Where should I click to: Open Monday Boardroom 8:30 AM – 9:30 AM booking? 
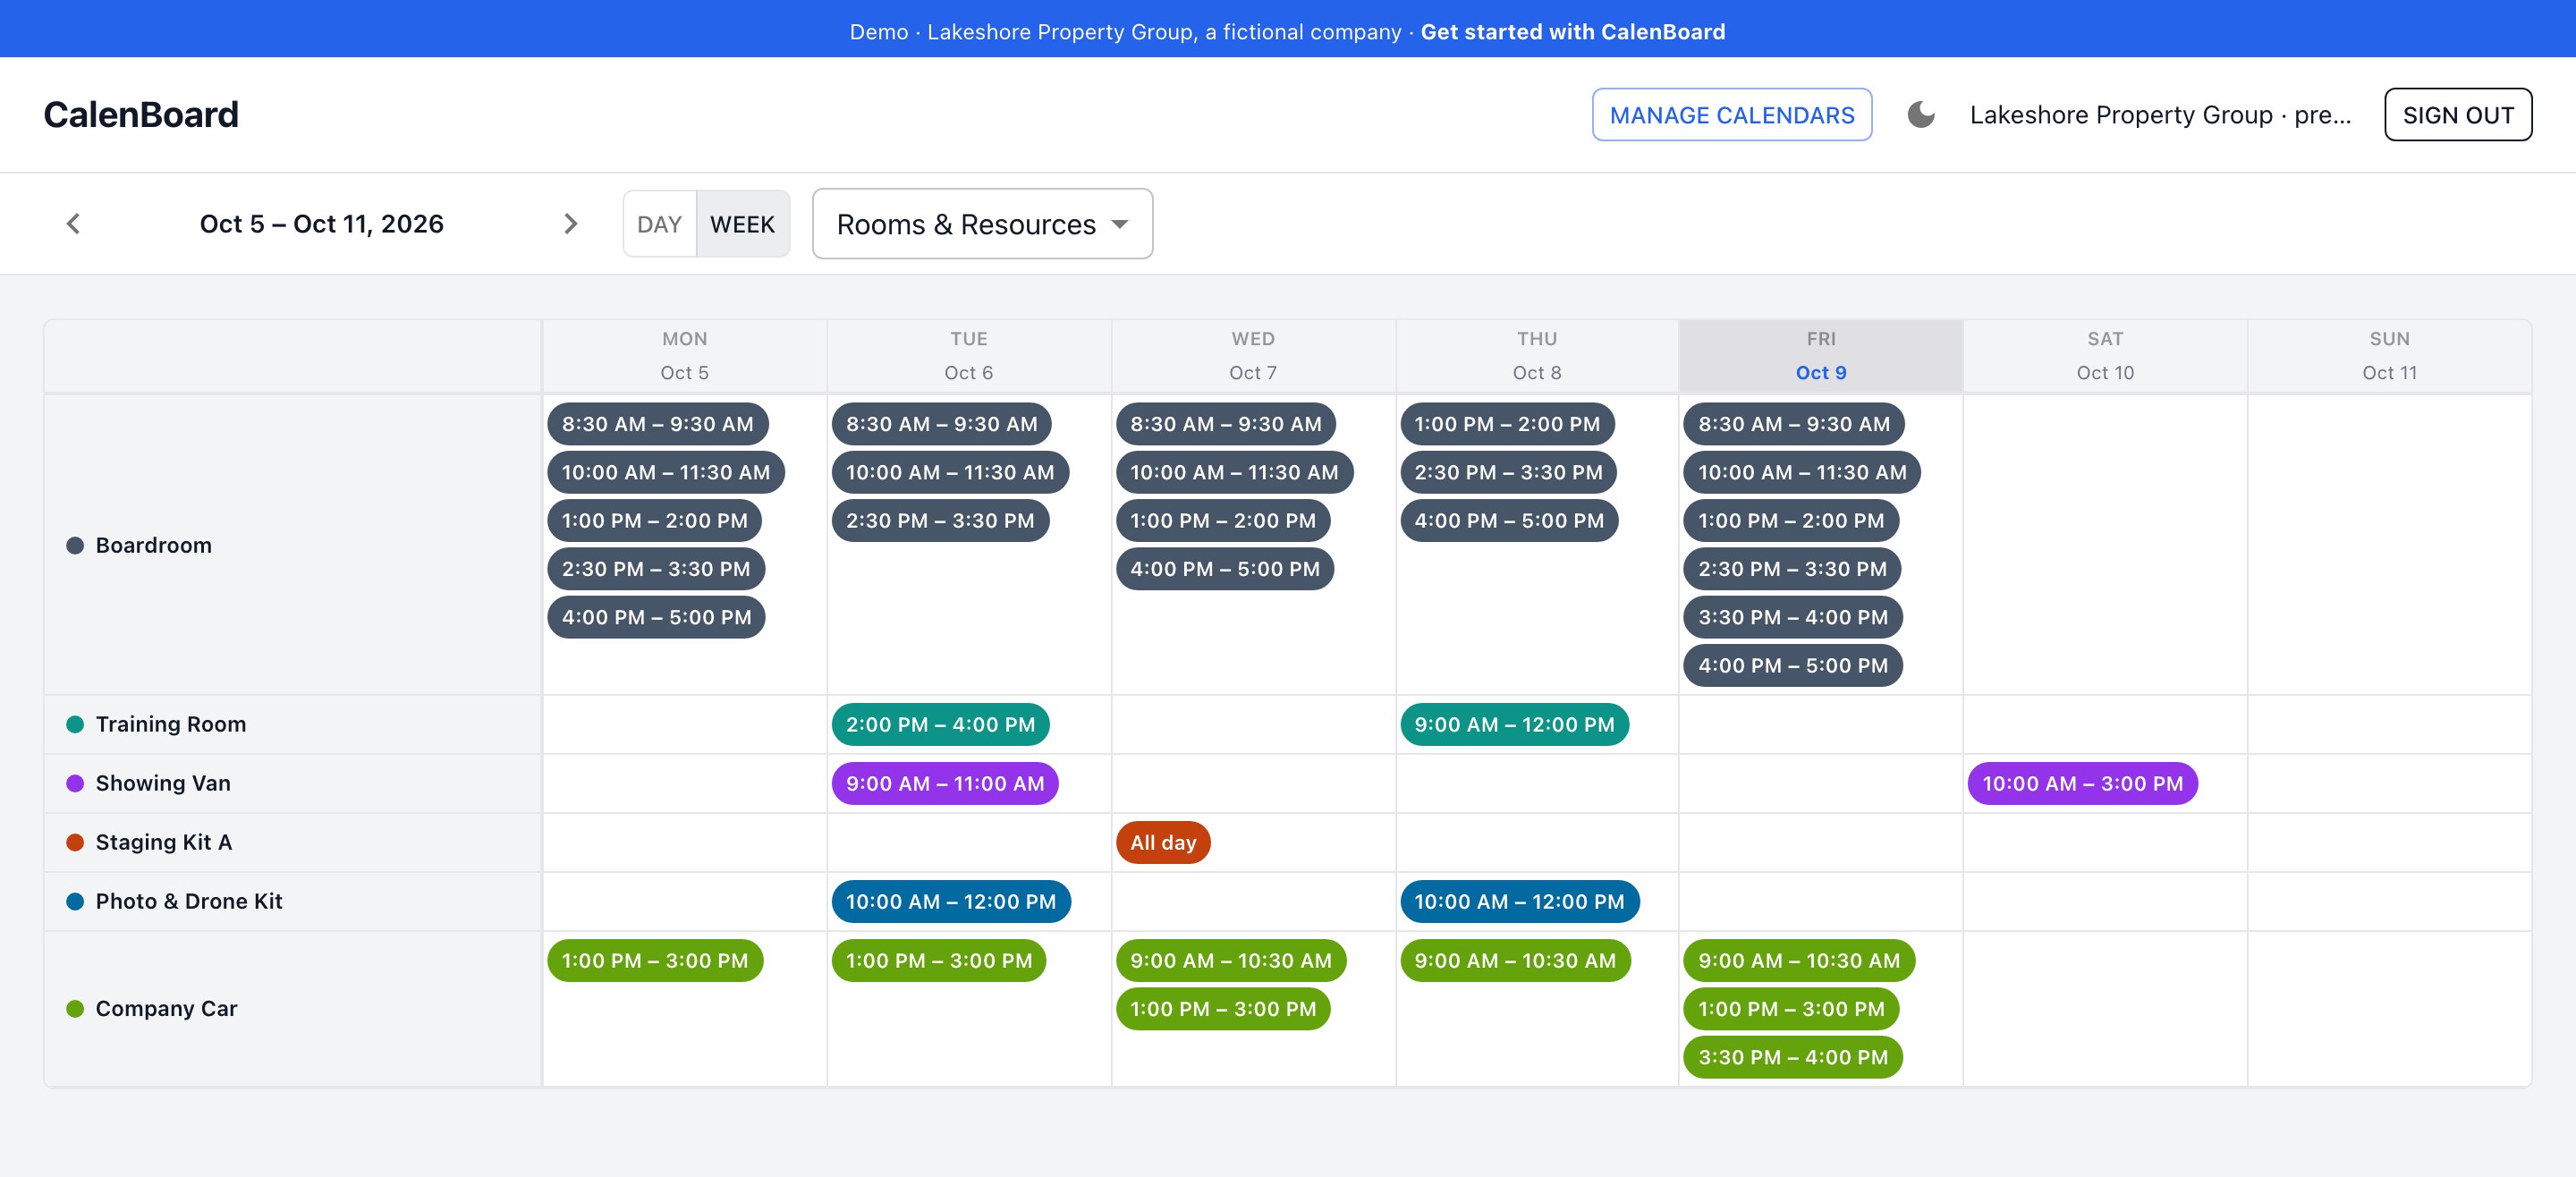tap(658, 424)
